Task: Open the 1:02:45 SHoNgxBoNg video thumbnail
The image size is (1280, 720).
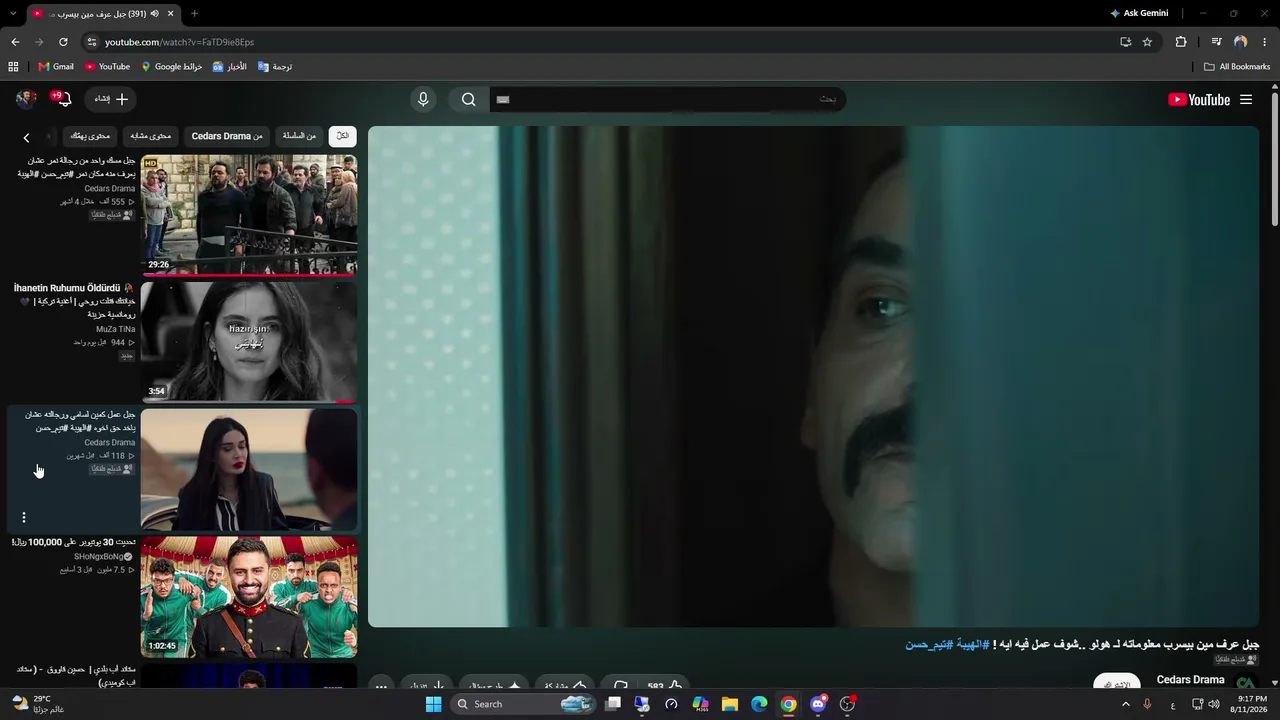Action: [249, 596]
